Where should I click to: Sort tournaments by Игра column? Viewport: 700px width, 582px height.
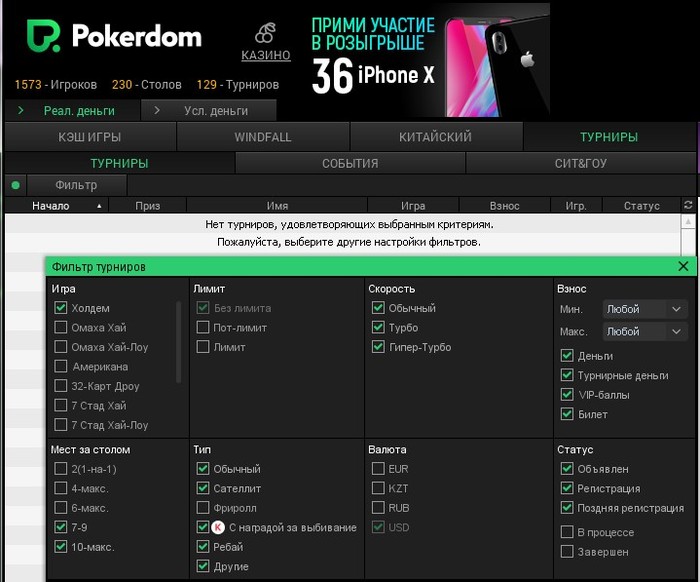click(413, 206)
